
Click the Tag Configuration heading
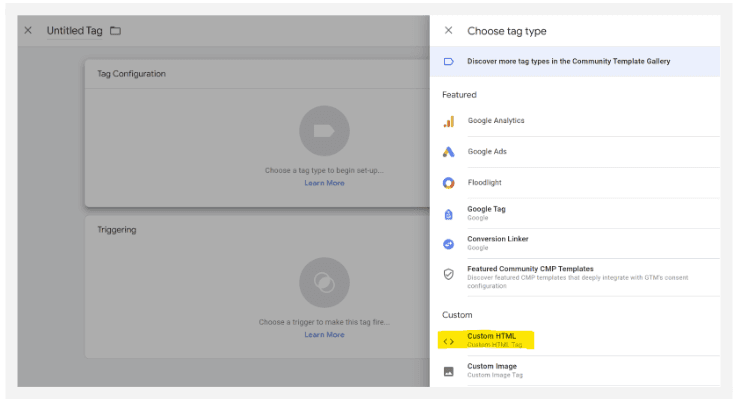pos(132,74)
